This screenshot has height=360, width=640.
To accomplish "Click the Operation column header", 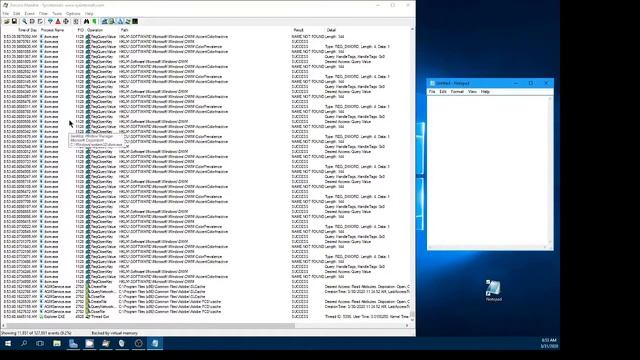I will pos(95,30).
